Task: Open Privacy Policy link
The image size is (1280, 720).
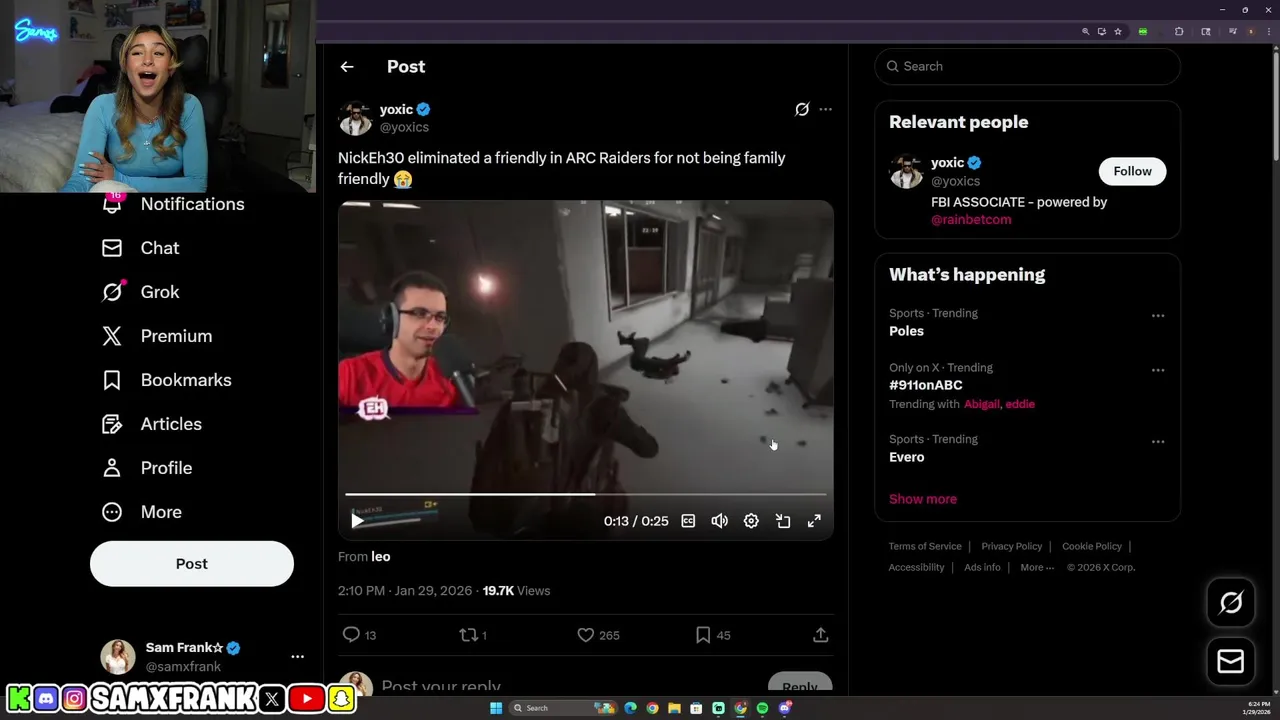Action: (1011, 546)
